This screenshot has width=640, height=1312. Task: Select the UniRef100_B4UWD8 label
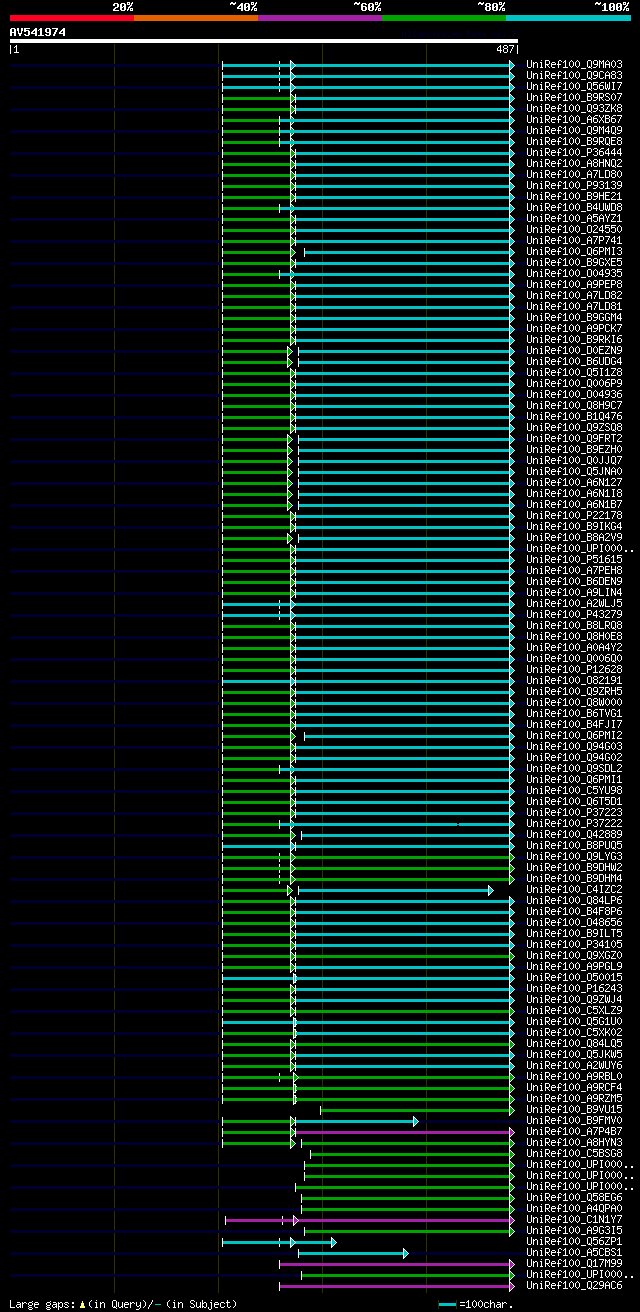pyautogui.click(x=574, y=207)
